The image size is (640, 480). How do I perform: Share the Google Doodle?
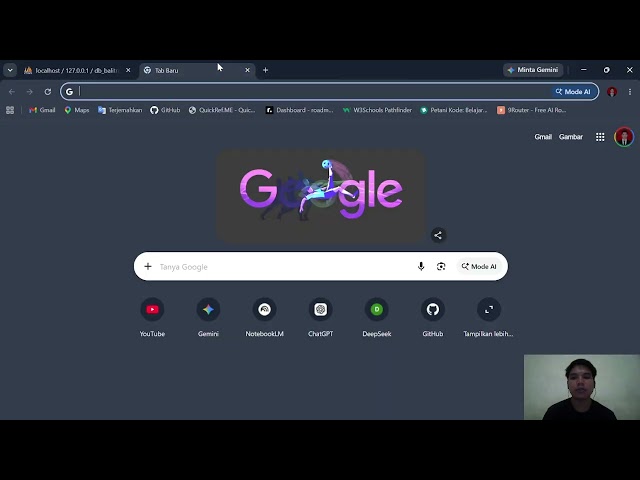click(x=438, y=235)
